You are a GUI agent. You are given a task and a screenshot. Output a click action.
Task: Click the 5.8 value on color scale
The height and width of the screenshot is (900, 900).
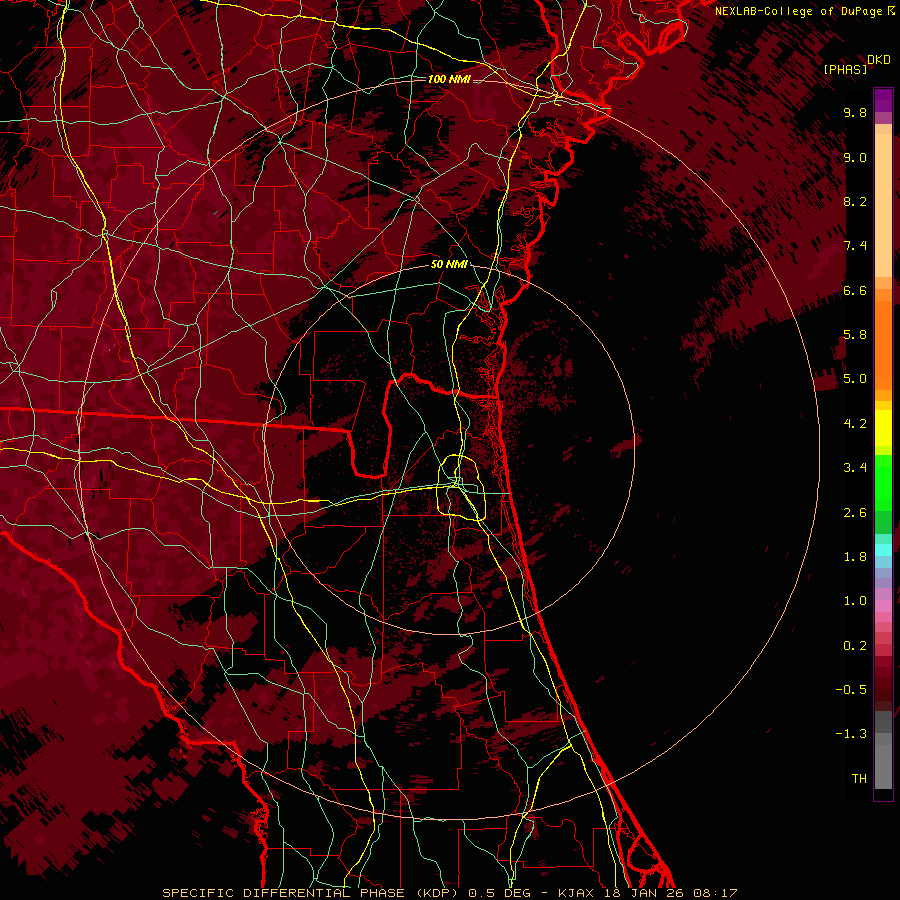point(855,335)
